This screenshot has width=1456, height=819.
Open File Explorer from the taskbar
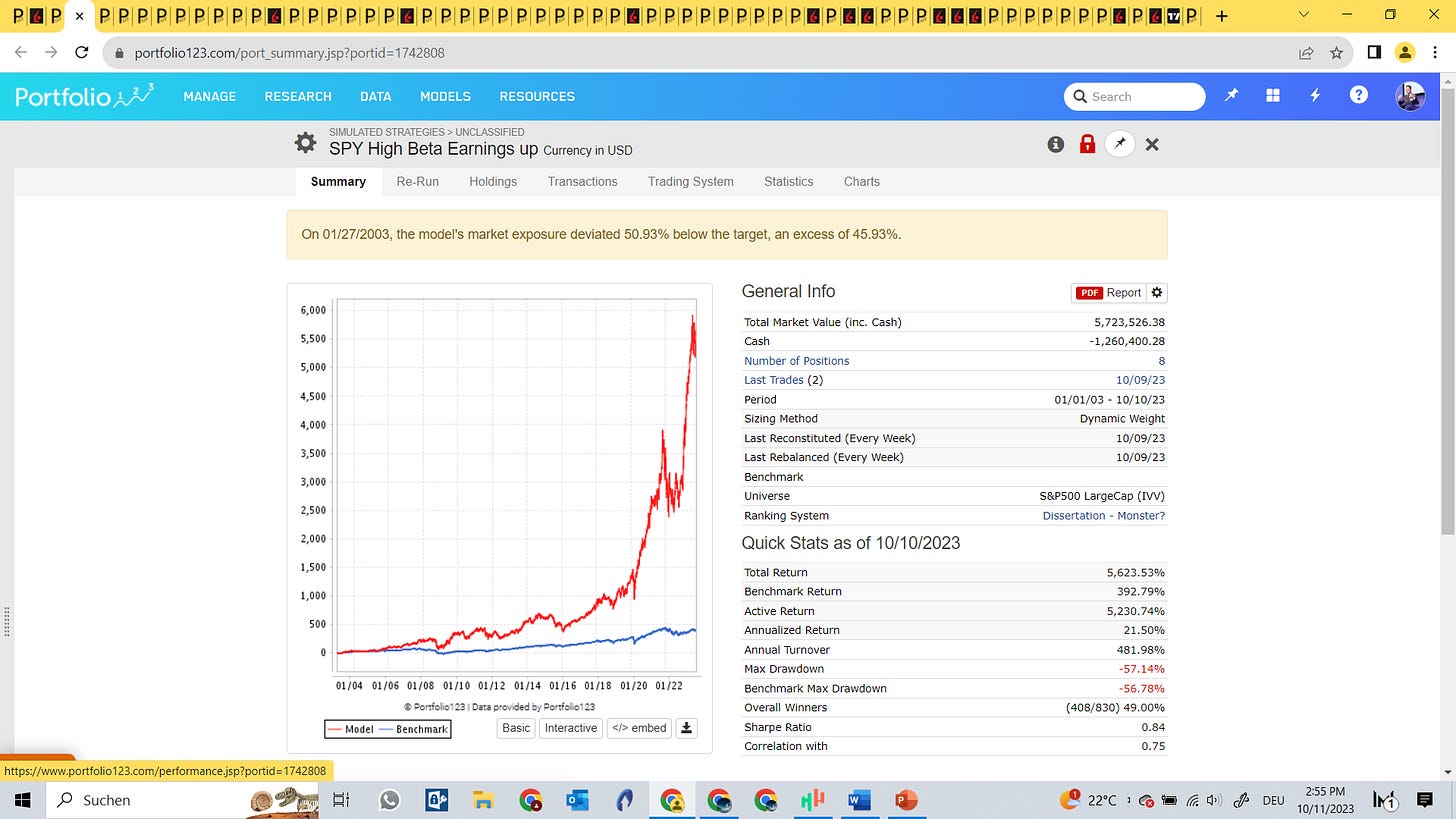(484, 800)
